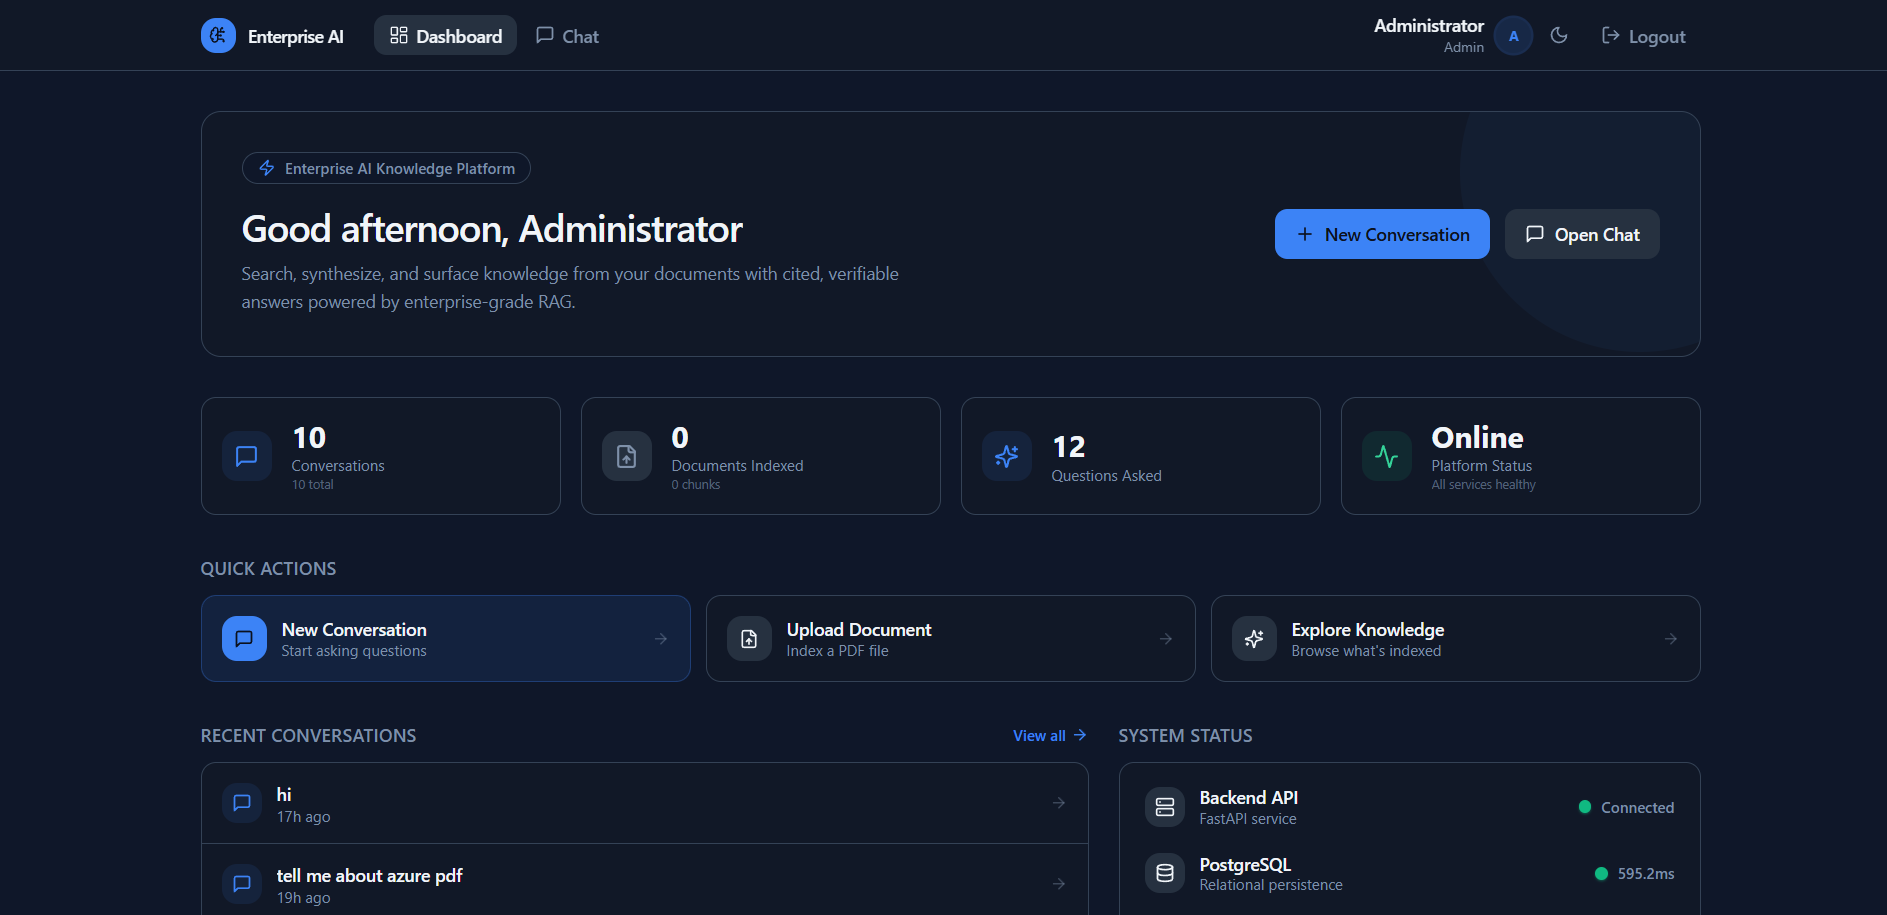Click the 'Good afternoon, Administrator' heading
Screen dimensions: 1887x915
(492, 229)
